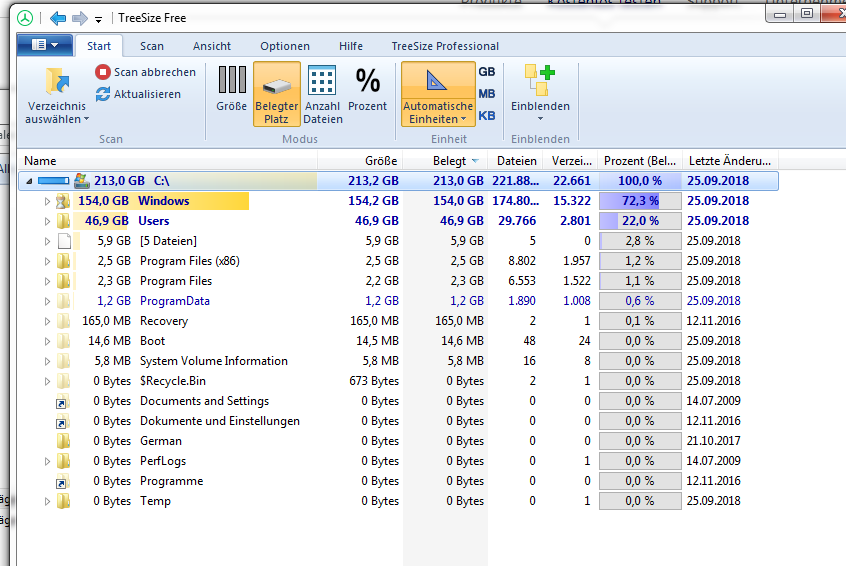Expand the Windows folder

47,201
